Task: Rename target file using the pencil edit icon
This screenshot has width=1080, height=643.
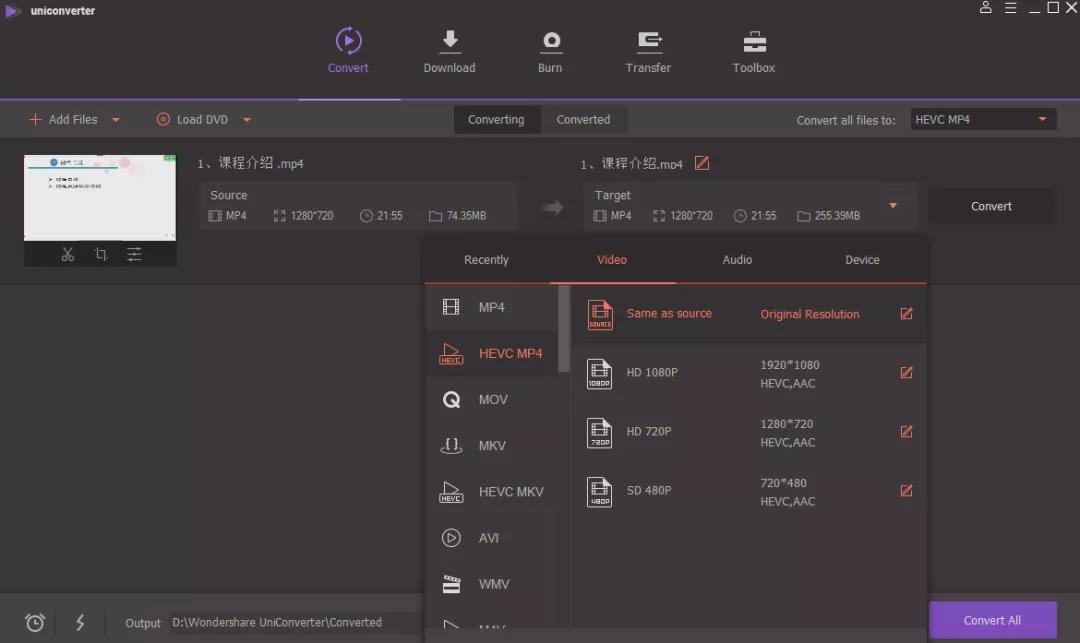Action: [x=701, y=162]
